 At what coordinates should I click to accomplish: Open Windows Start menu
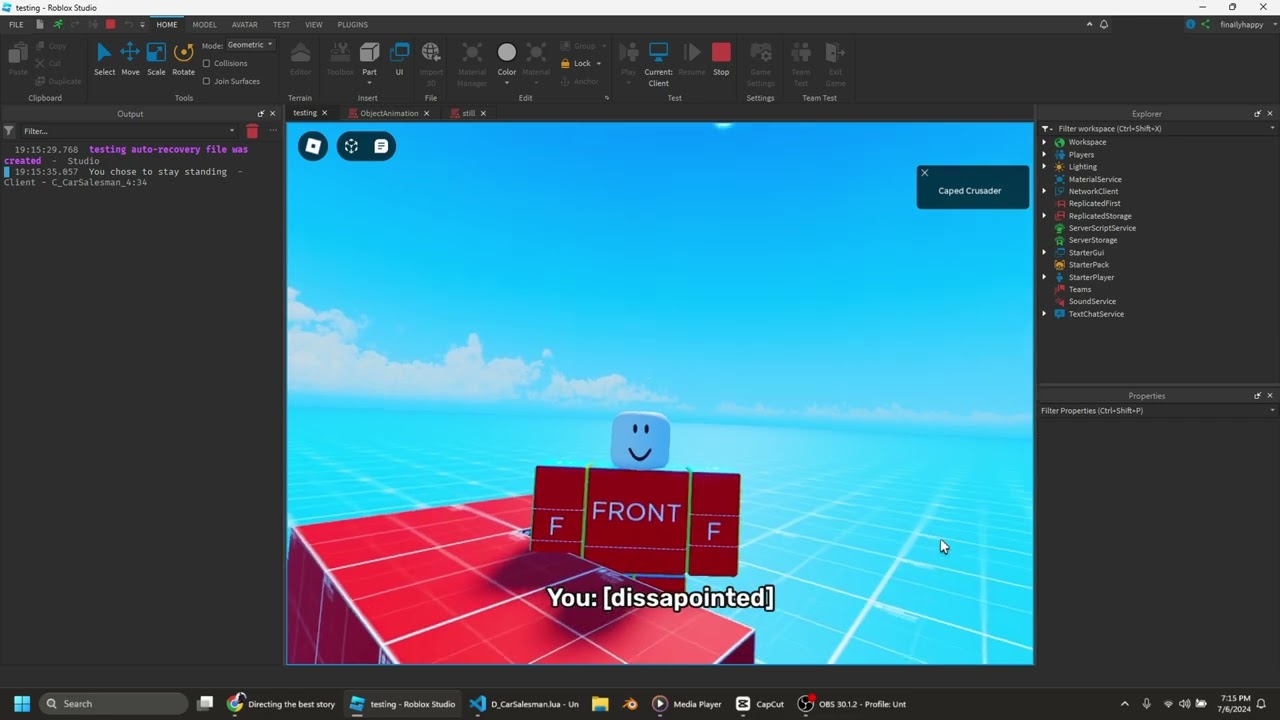click(x=22, y=704)
